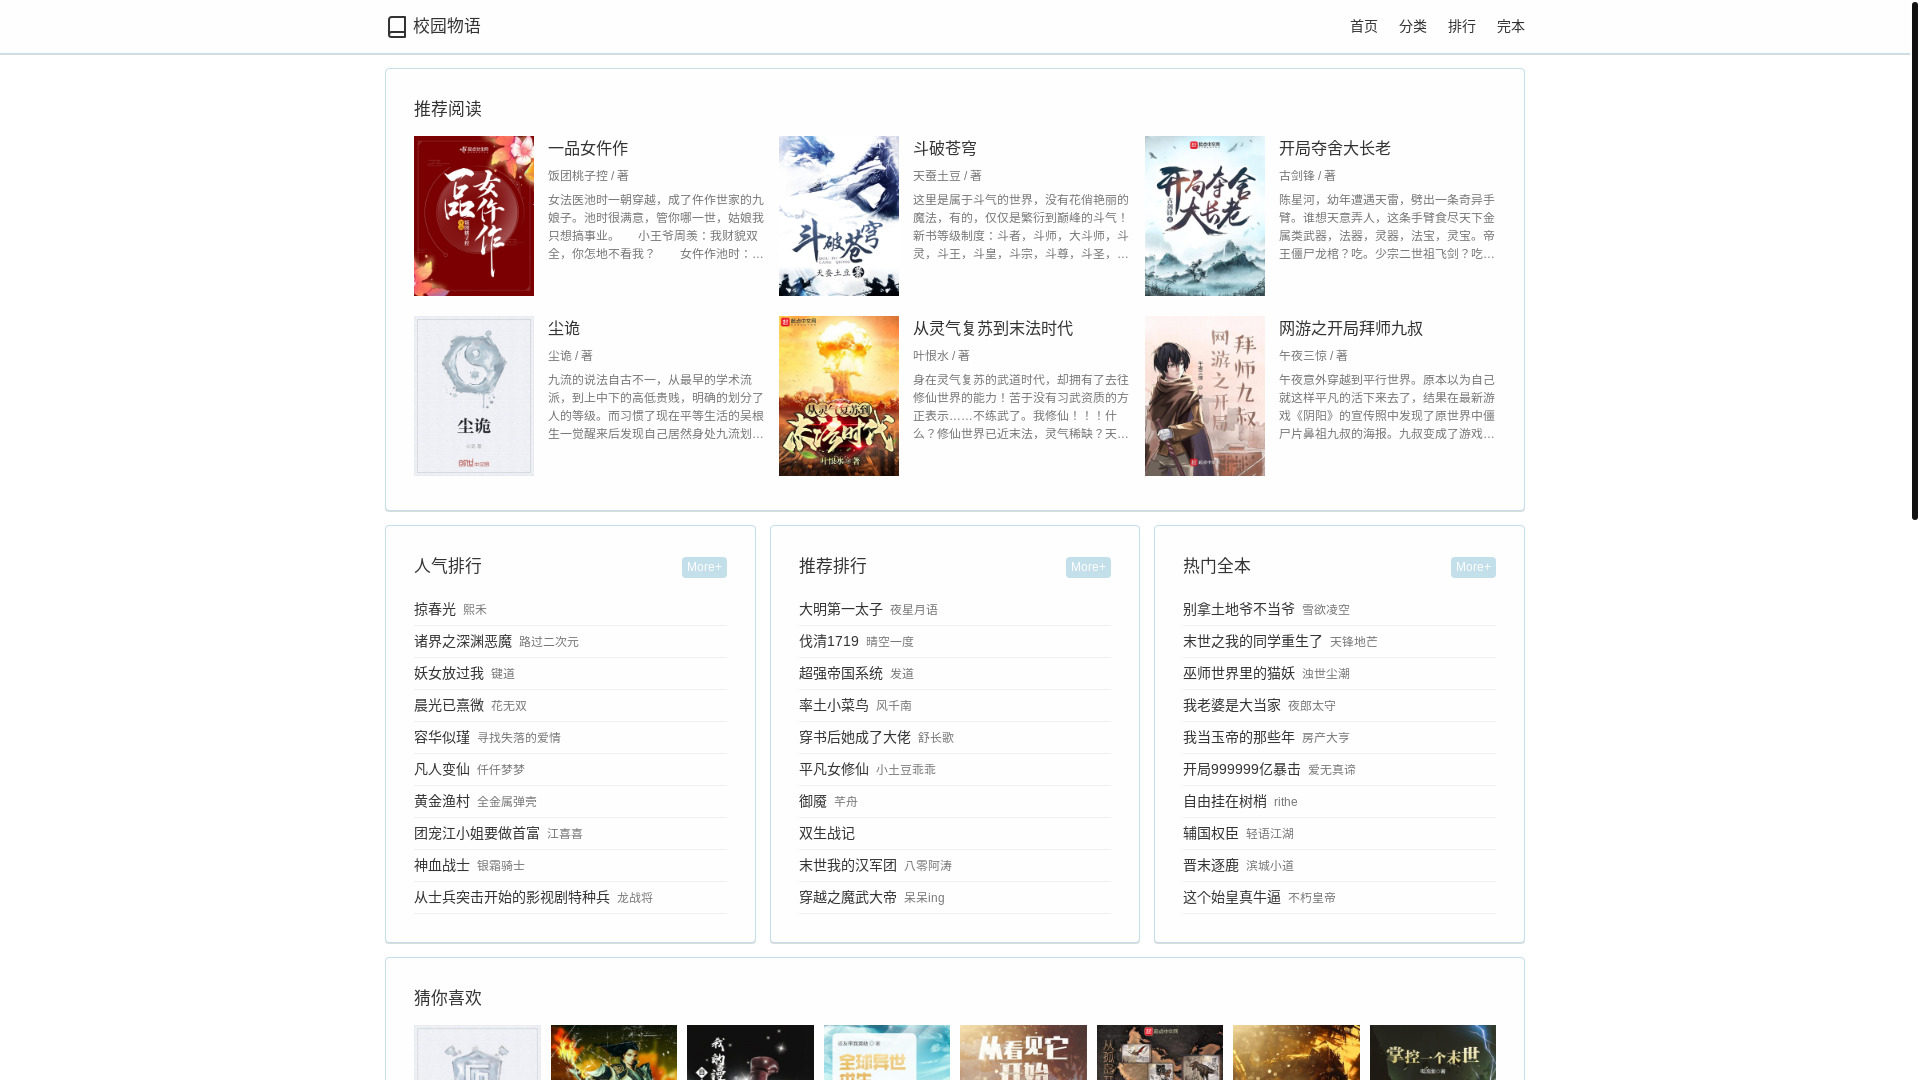Open 容华似瑾 list entry
The width and height of the screenshot is (1920, 1080).
[442, 737]
